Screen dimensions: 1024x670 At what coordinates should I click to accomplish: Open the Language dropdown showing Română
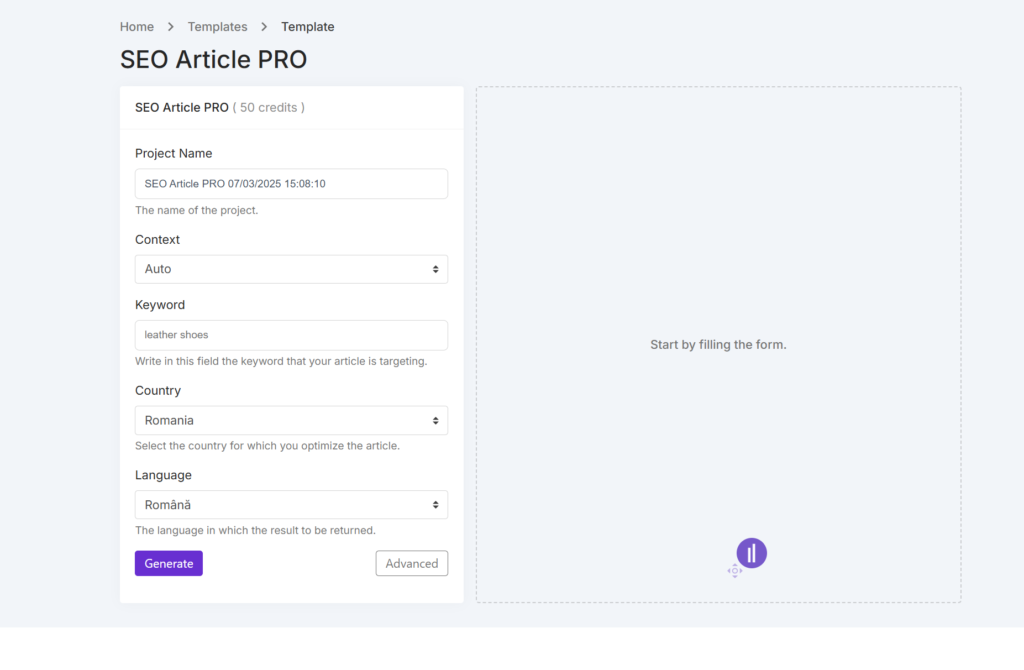(291, 505)
